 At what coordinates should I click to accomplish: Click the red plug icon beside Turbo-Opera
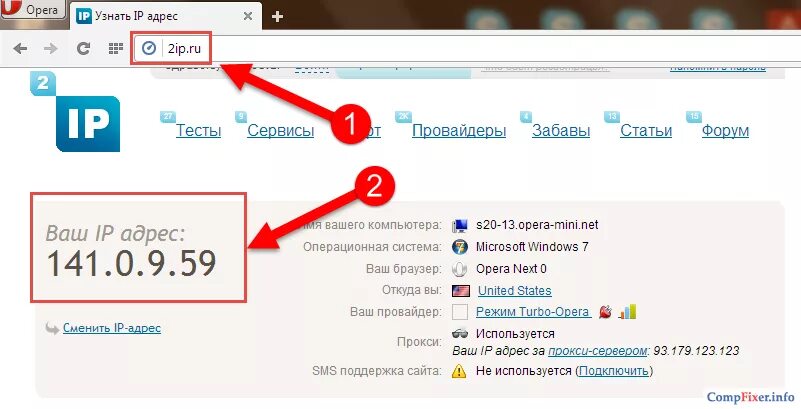tap(605, 311)
